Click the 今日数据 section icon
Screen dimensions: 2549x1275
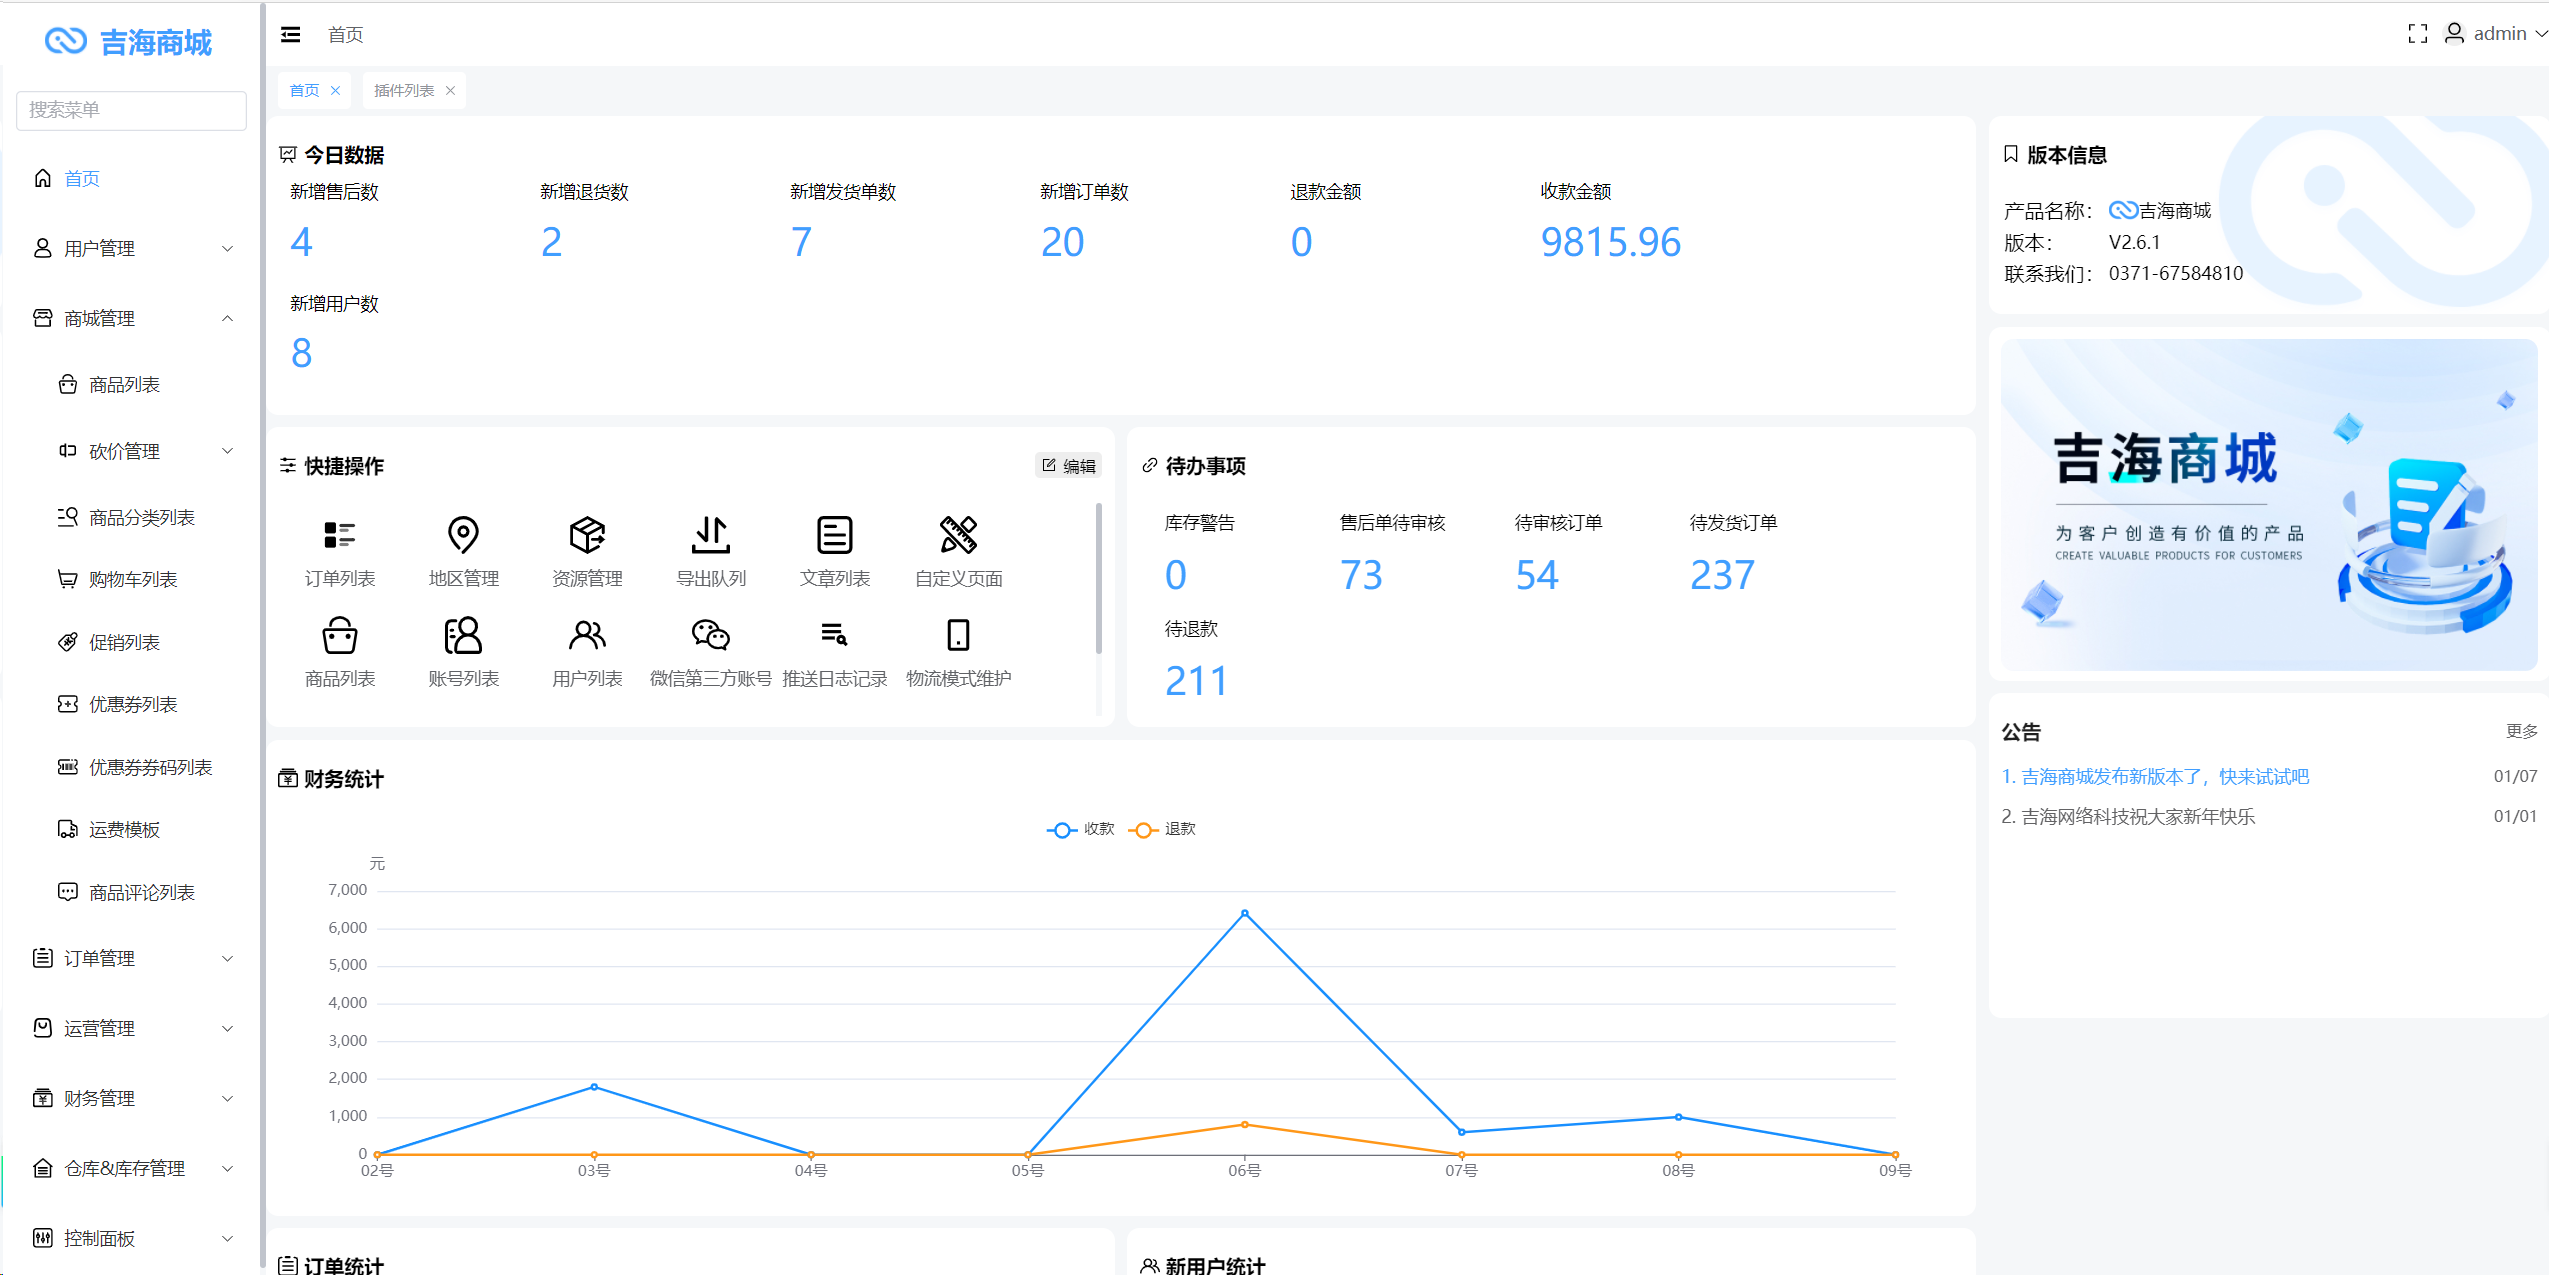288,154
